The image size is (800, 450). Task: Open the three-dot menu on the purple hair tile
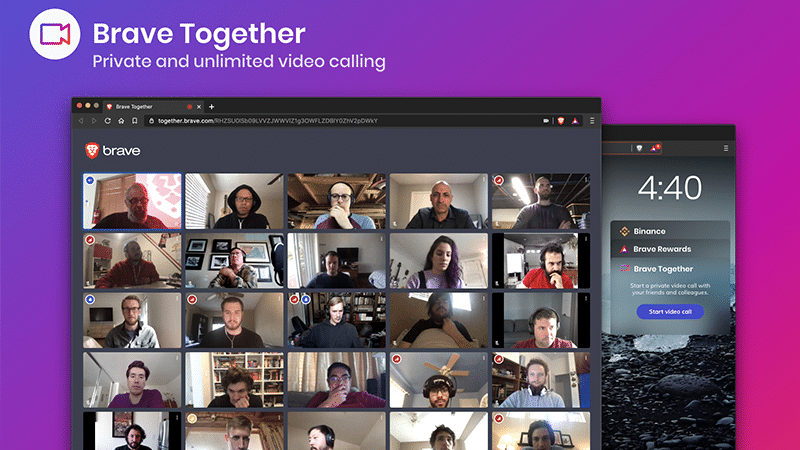(x=484, y=239)
